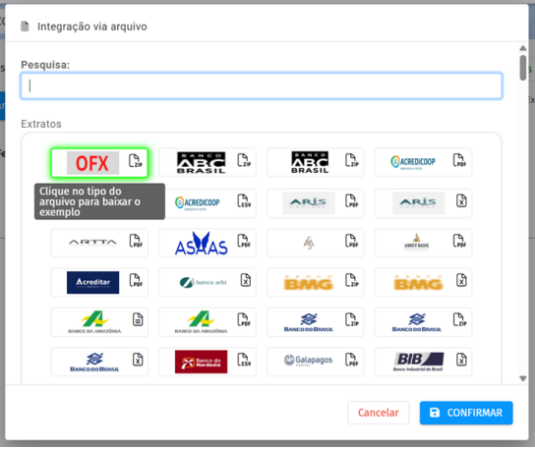The image size is (535, 449).
Task: Select the OFX statement tile
Action: (99, 163)
